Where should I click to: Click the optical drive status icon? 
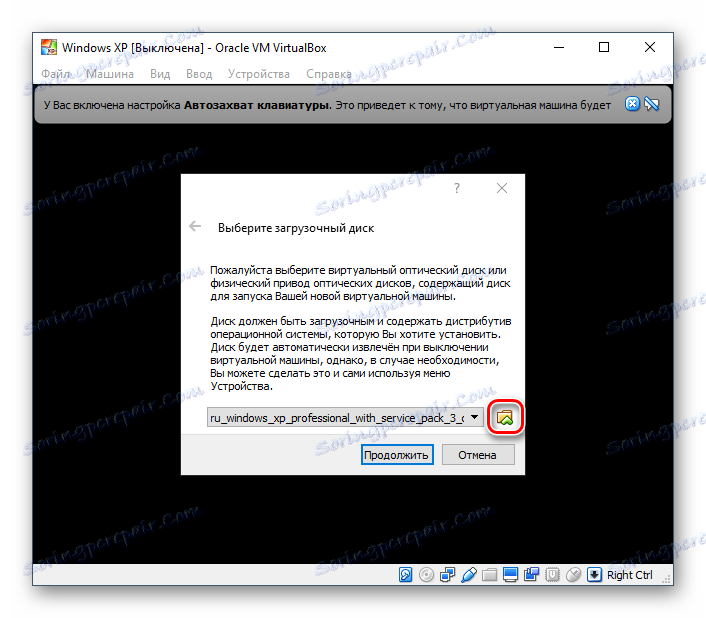[x=426, y=575]
